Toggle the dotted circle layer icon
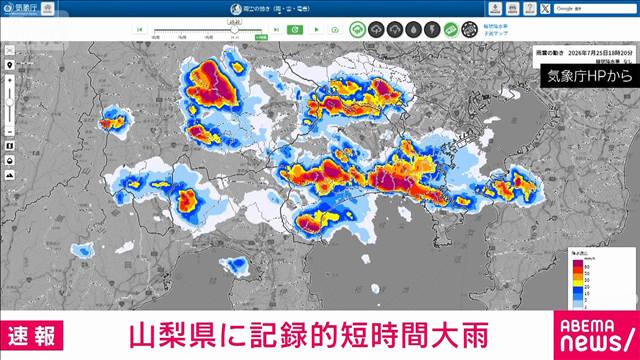 (x=469, y=29)
